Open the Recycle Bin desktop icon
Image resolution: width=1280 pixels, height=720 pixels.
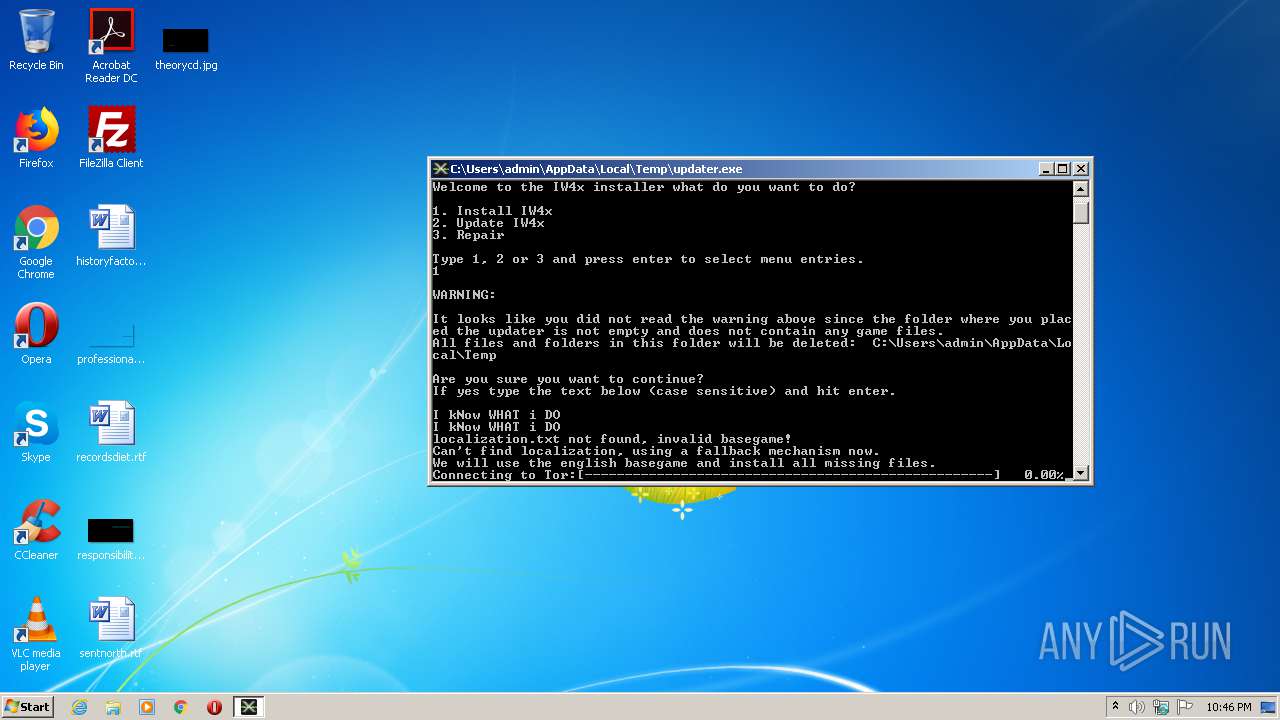click(x=36, y=41)
